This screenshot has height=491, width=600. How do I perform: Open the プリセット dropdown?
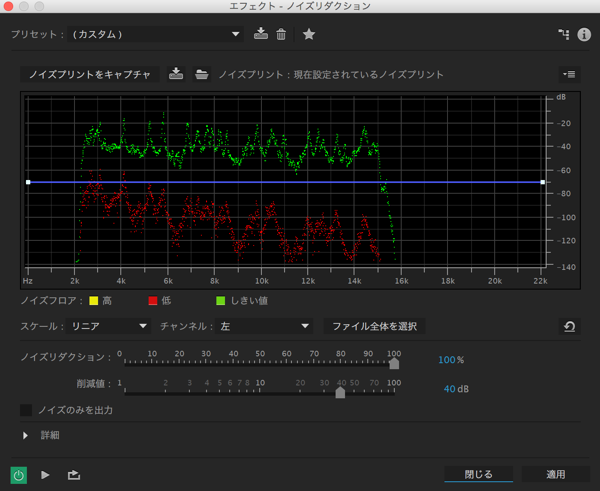[x=155, y=34]
